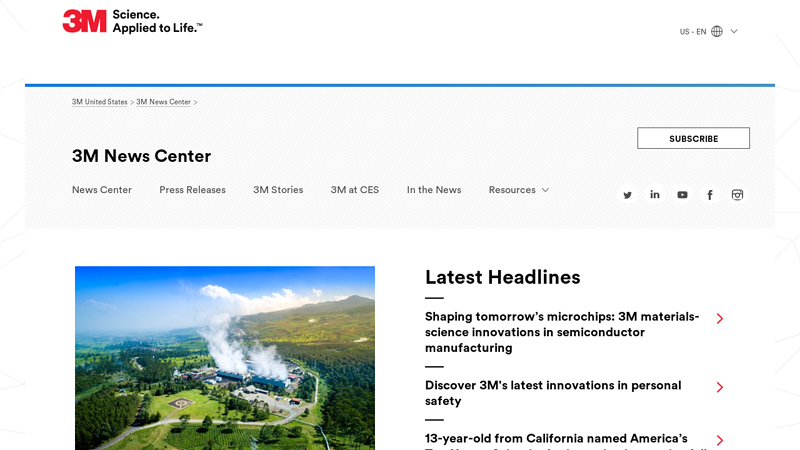Open the globe language selector icon

pos(717,32)
